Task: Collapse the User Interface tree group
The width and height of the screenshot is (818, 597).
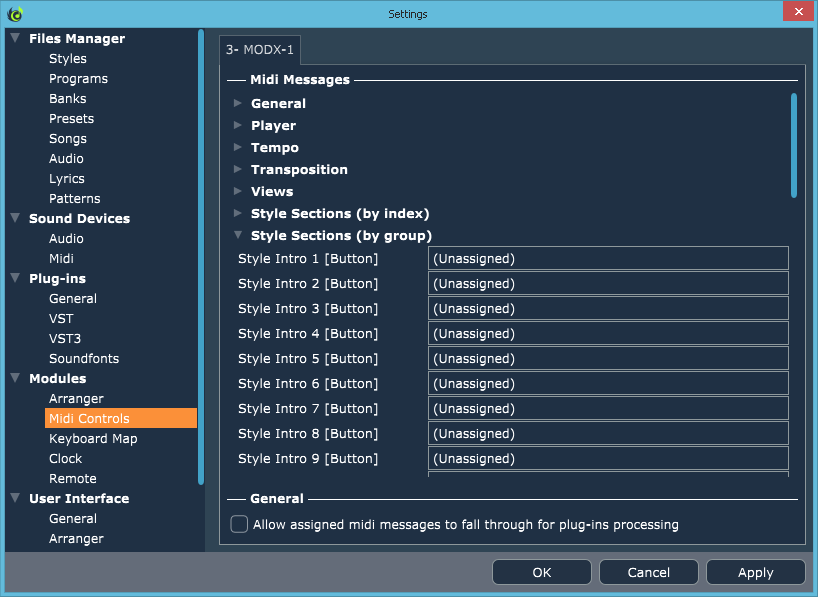Action: 15,498
